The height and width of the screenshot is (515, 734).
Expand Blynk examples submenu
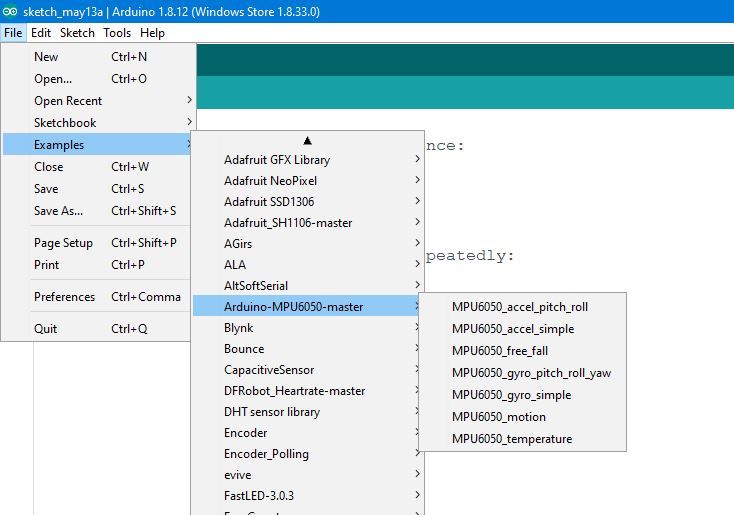[306, 328]
